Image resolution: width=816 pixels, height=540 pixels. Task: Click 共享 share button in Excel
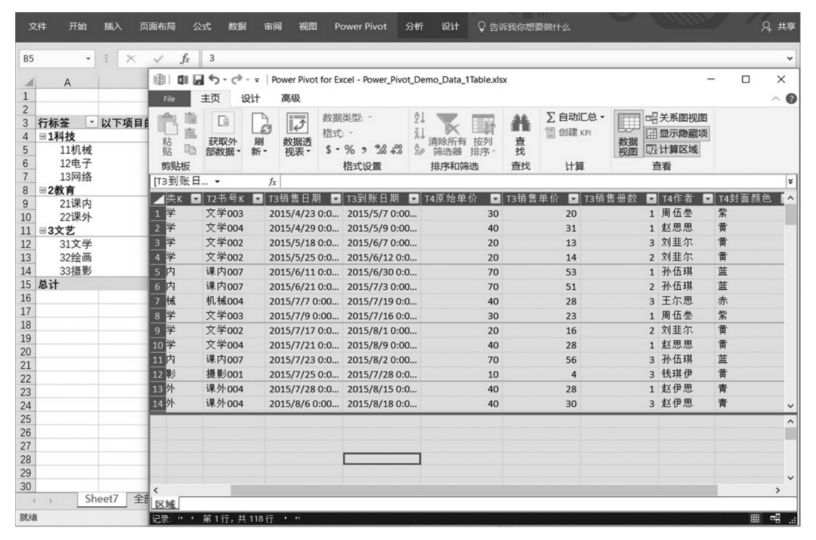779,27
